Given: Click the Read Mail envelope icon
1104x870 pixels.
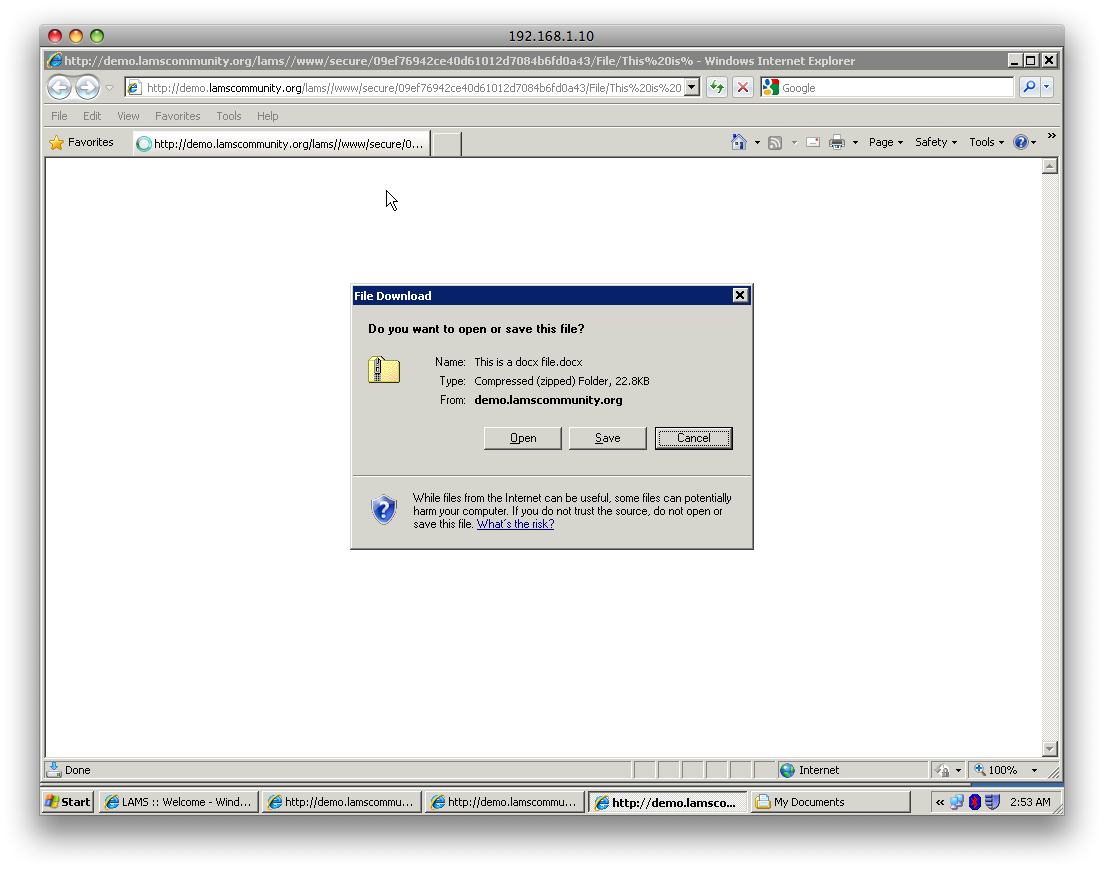Looking at the screenshot, I should 812,142.
